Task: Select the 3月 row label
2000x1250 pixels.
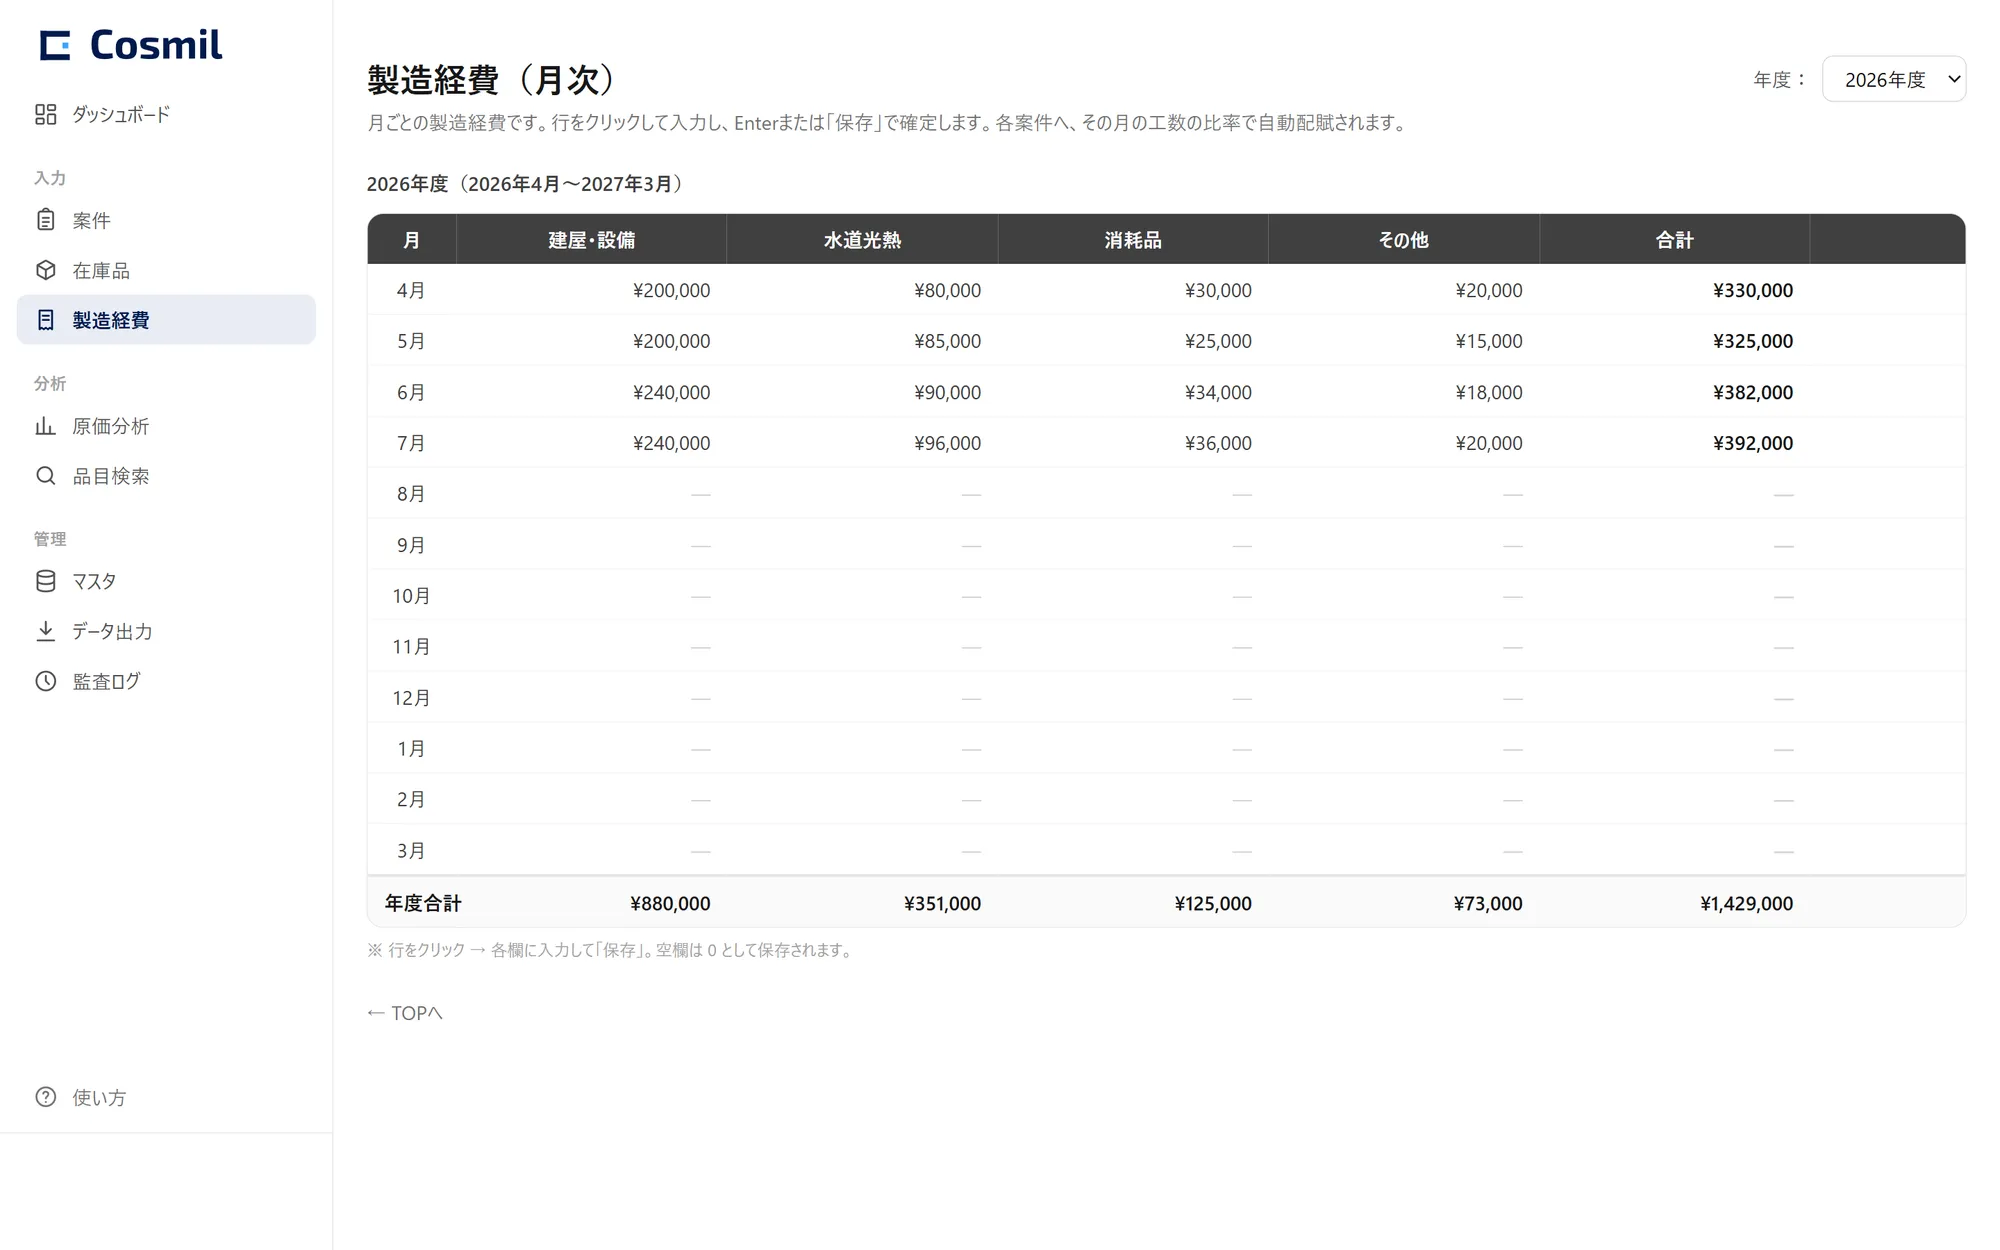Action: (411, 851)
